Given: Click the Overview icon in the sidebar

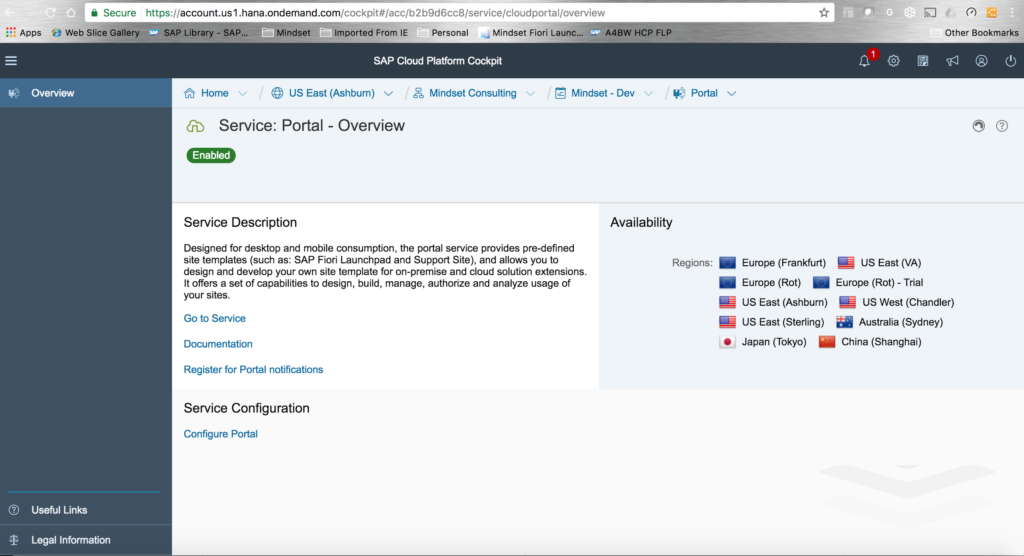Looking at the screenshot, I should click(x=14, y=93).
